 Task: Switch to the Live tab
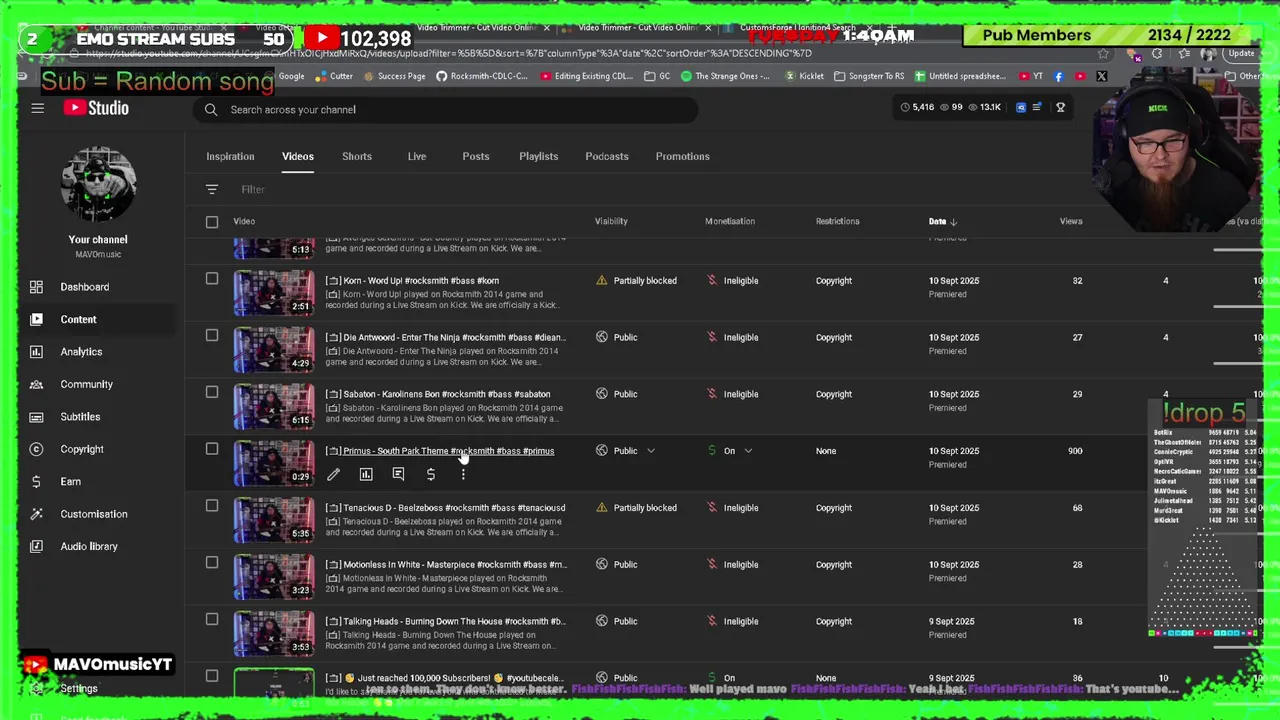(417, 156)
